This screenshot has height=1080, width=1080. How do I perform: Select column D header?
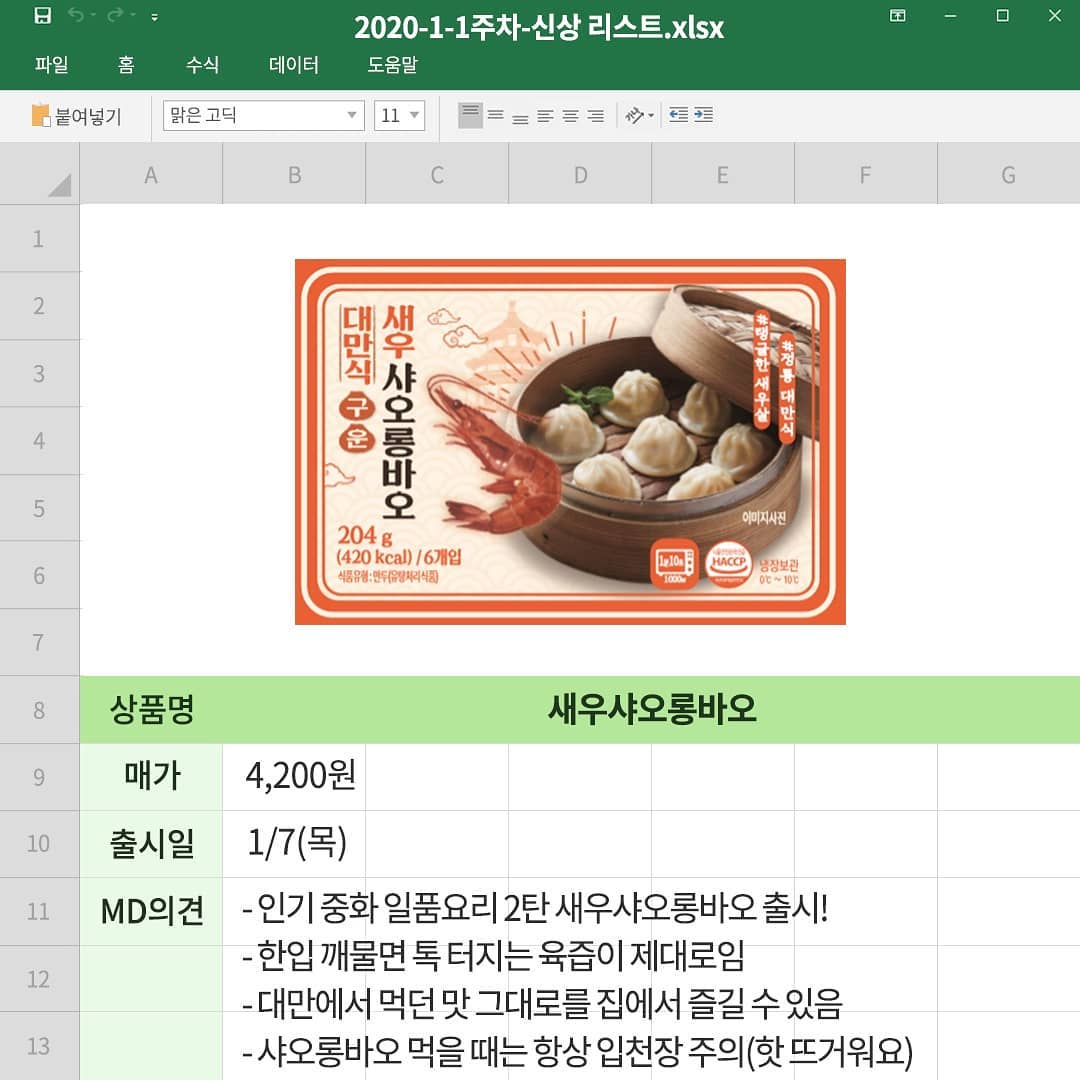coord(580,174)
